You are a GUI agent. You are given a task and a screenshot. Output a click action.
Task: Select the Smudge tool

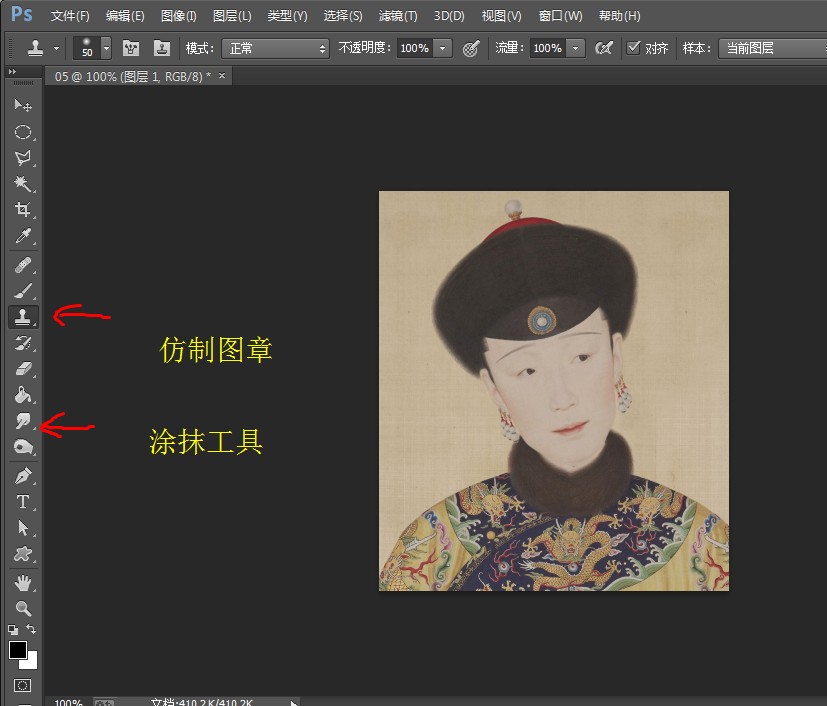[23, 421]
